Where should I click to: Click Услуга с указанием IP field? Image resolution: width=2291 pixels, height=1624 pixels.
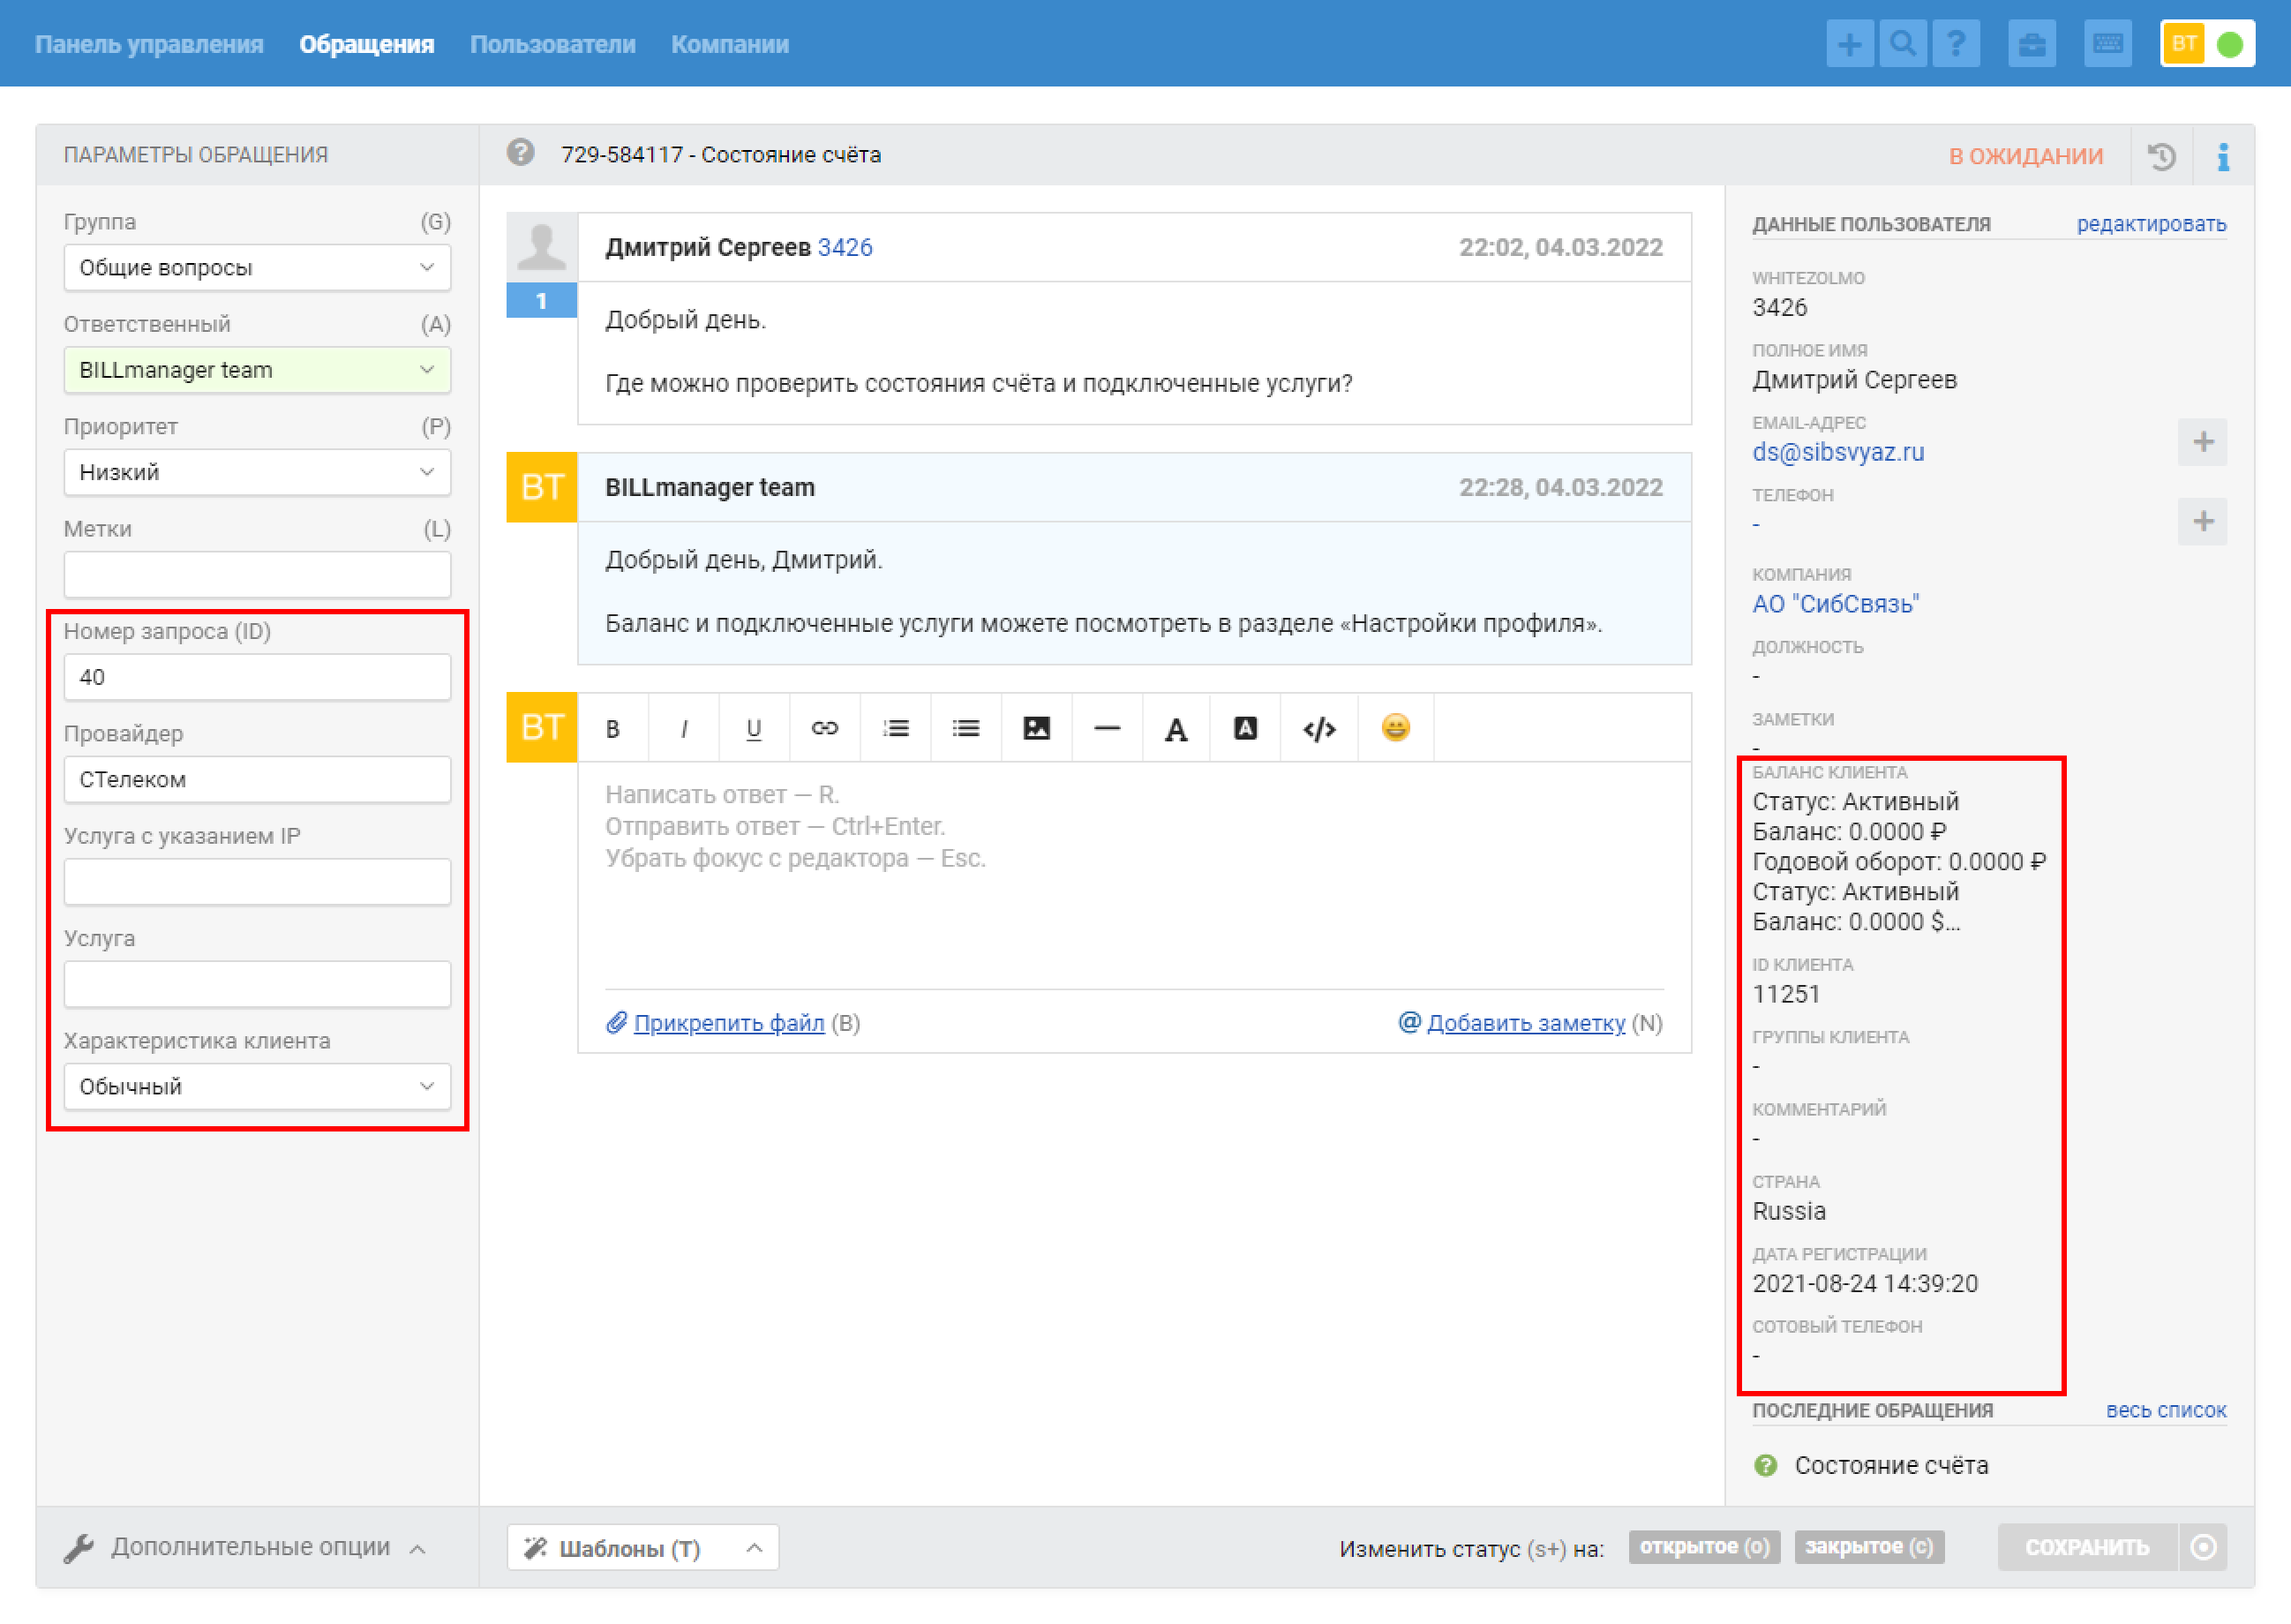click(257, 882)
